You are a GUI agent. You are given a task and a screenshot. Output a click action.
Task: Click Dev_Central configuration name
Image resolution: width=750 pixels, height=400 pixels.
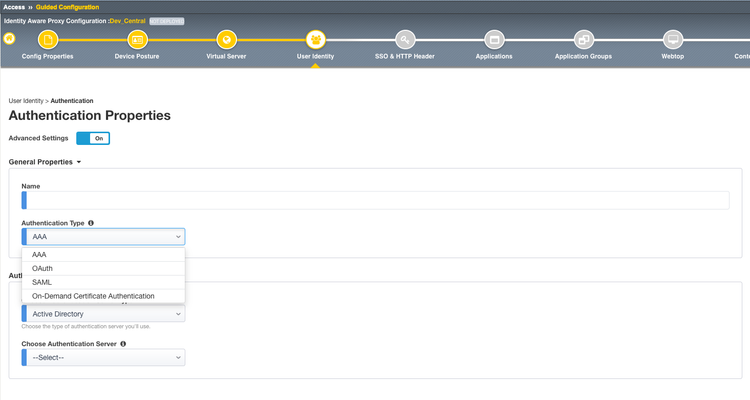[x=127, y=21]
